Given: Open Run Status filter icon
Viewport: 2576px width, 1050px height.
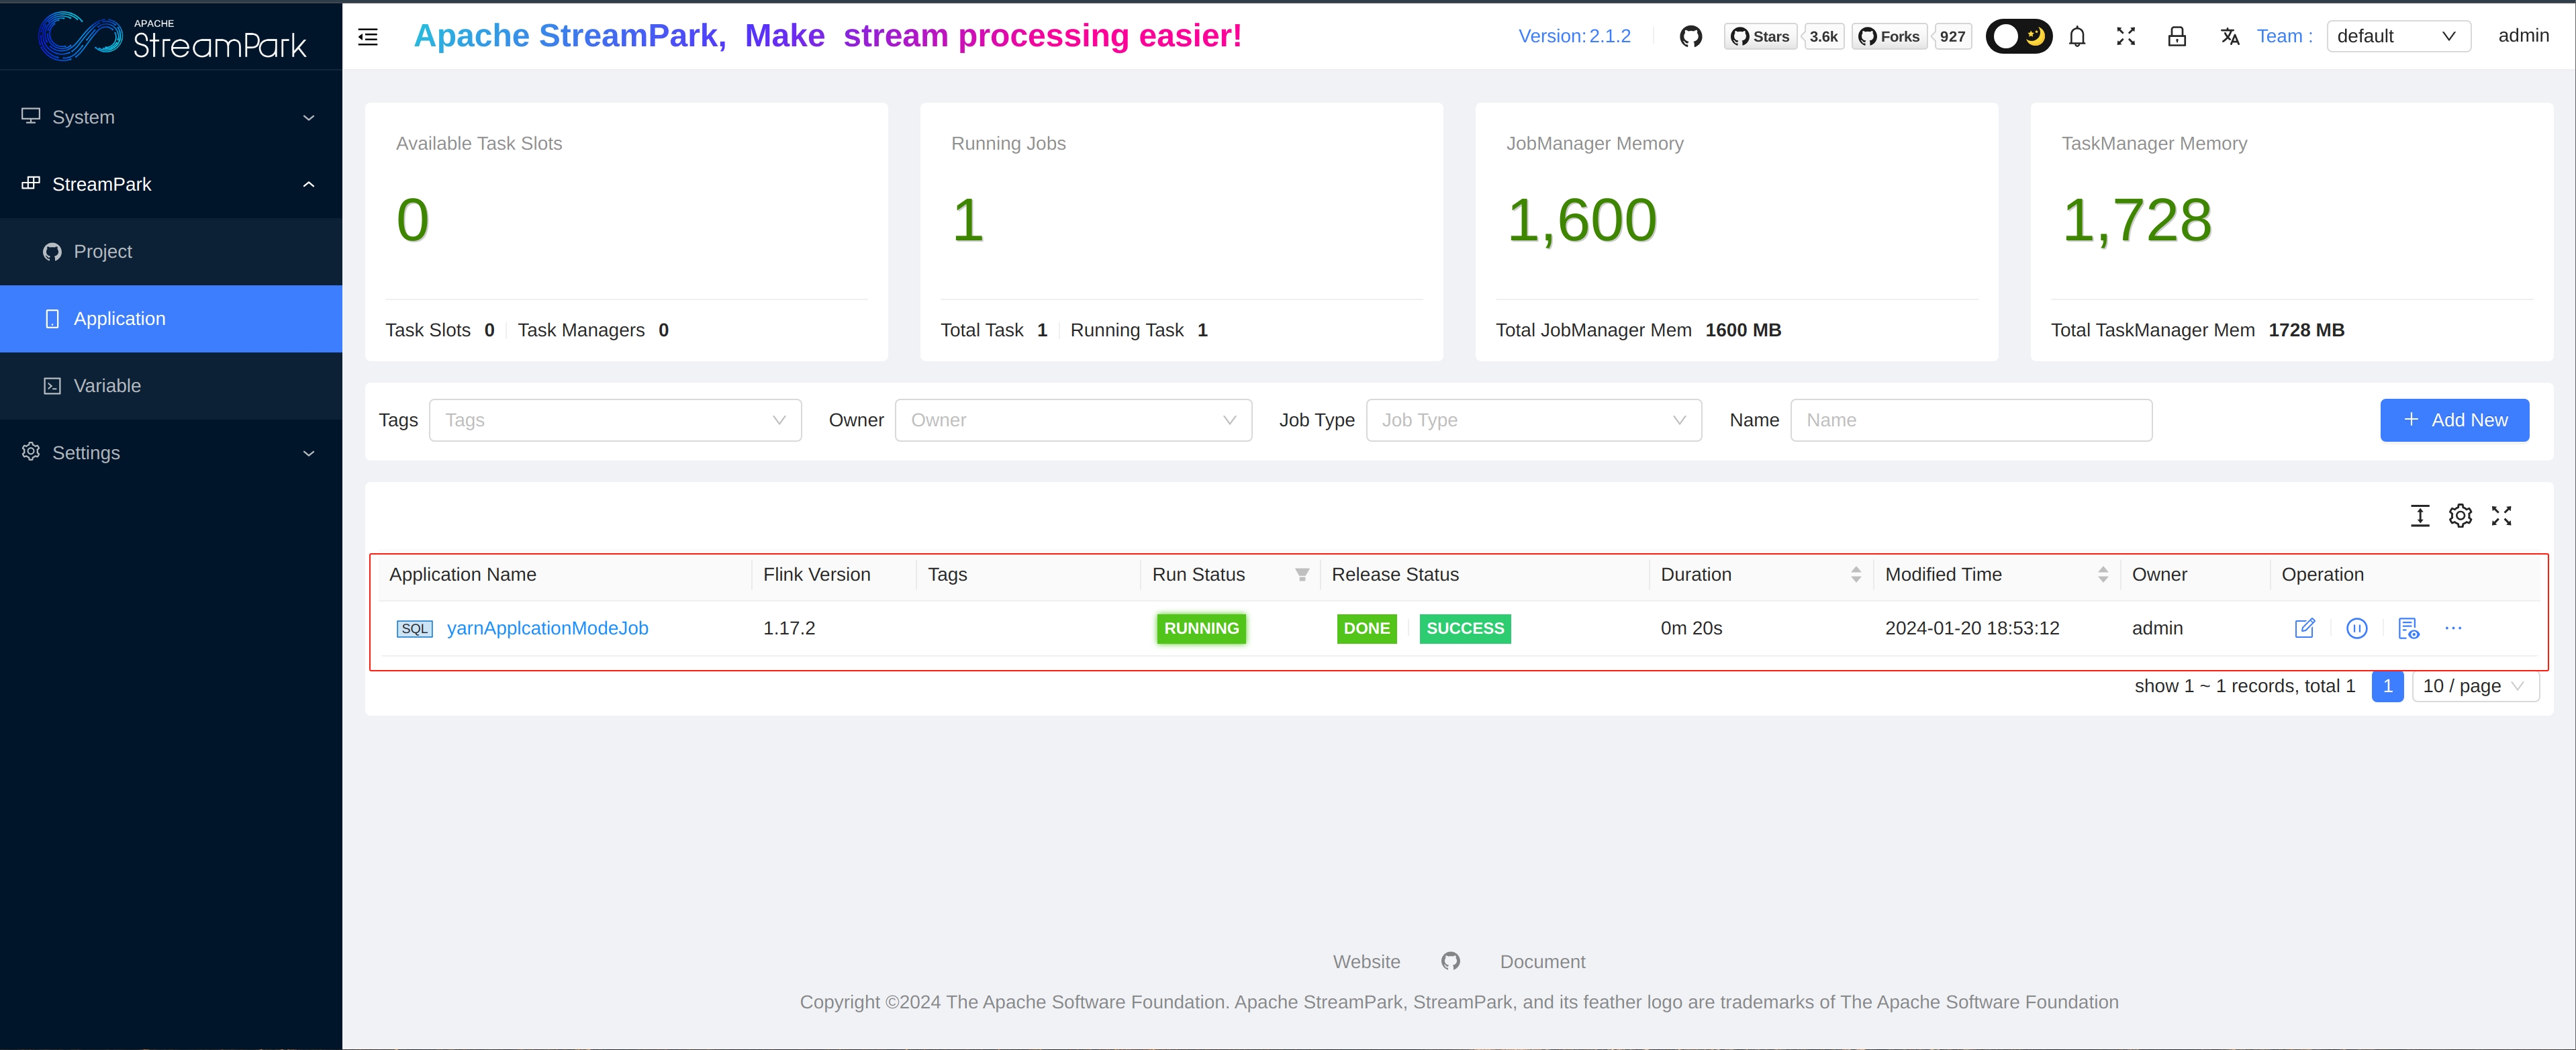Looking at the screenshot, I should (x=1301, y=575).
